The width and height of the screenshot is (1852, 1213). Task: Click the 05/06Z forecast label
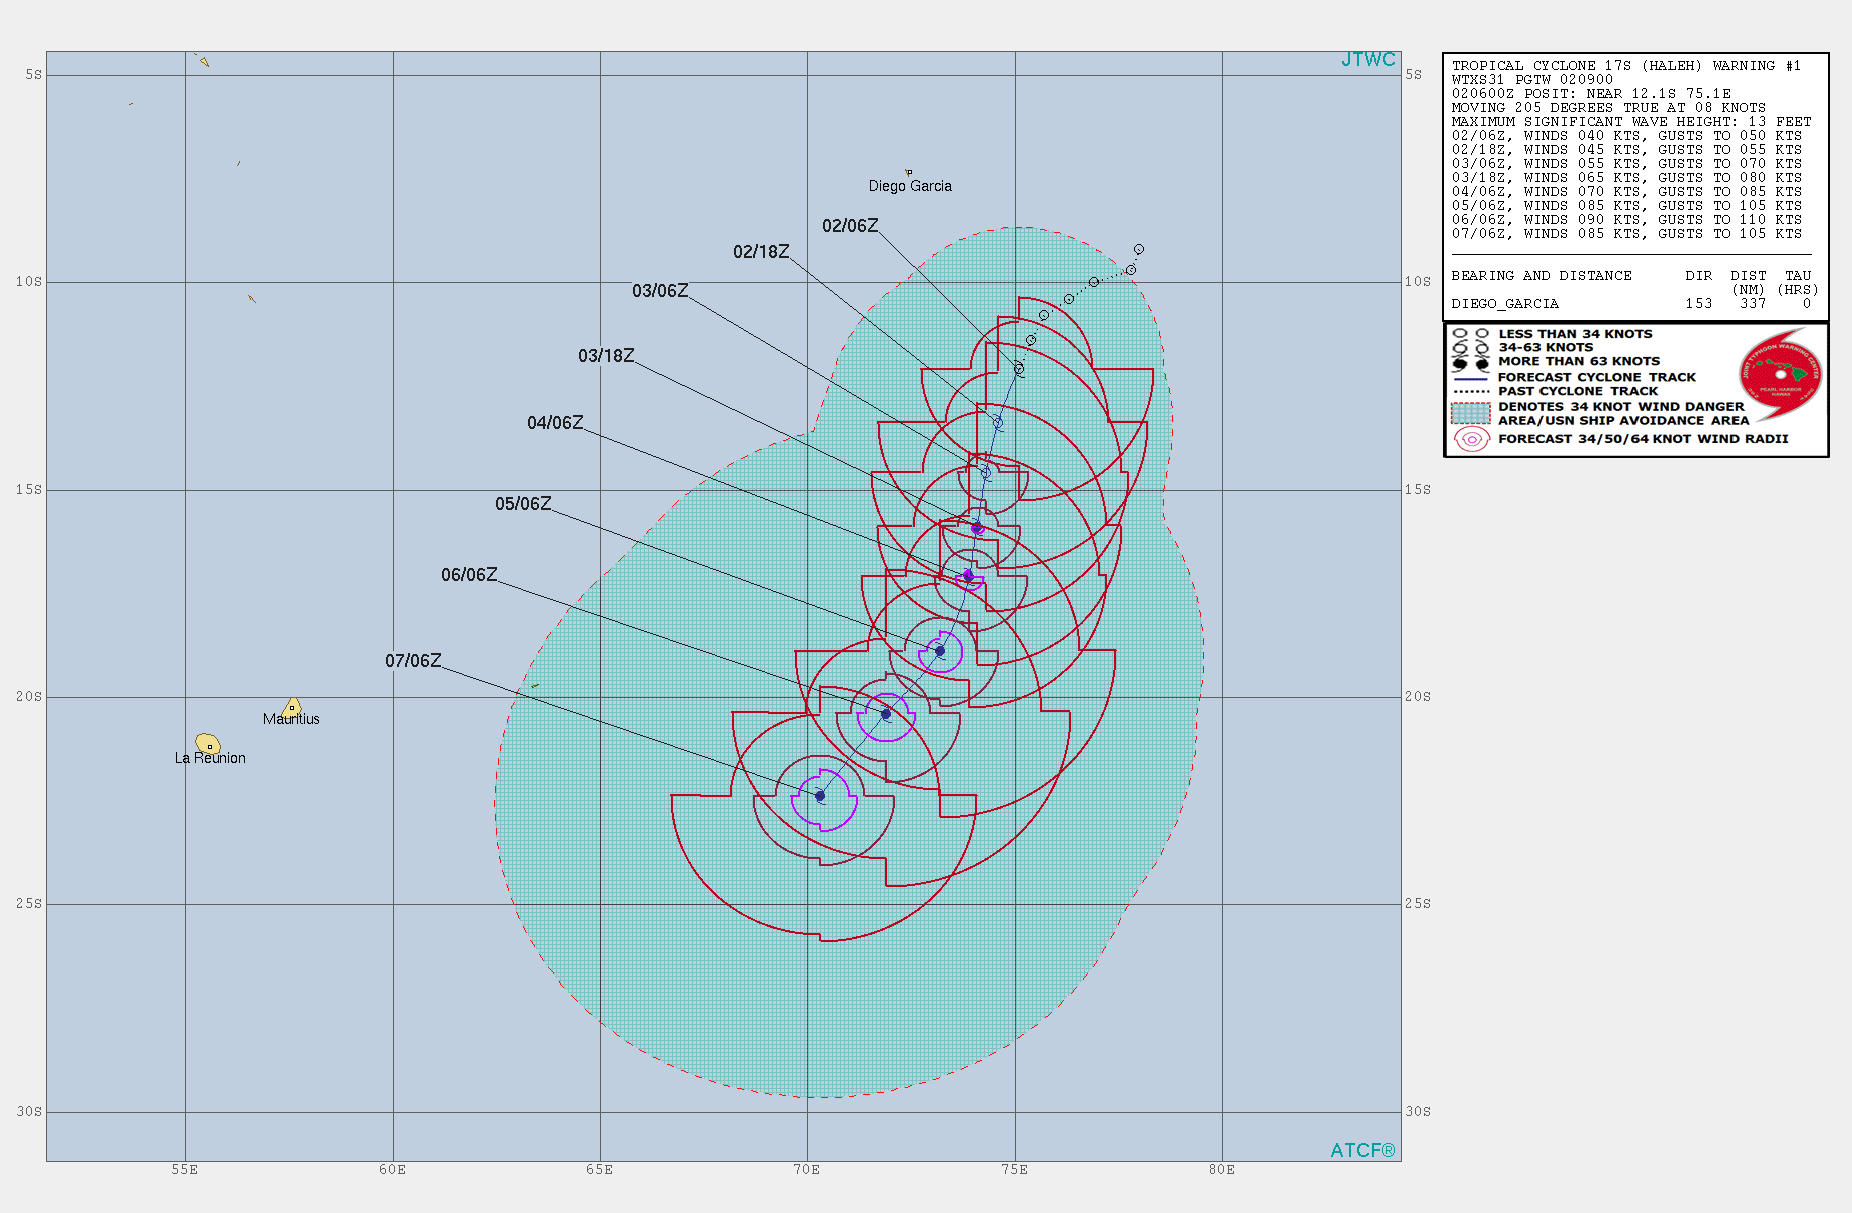523,504
